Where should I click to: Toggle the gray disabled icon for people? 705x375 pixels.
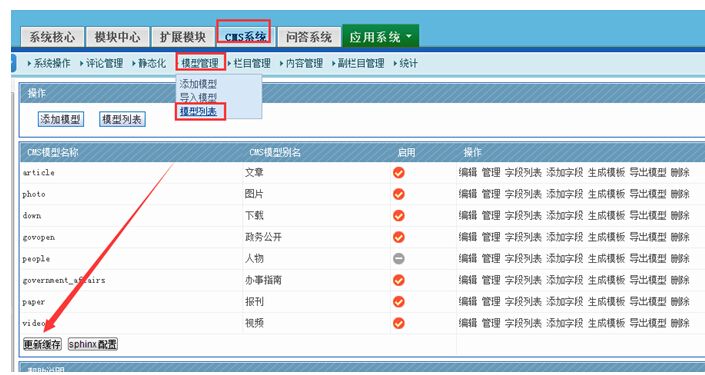[398, 259]
